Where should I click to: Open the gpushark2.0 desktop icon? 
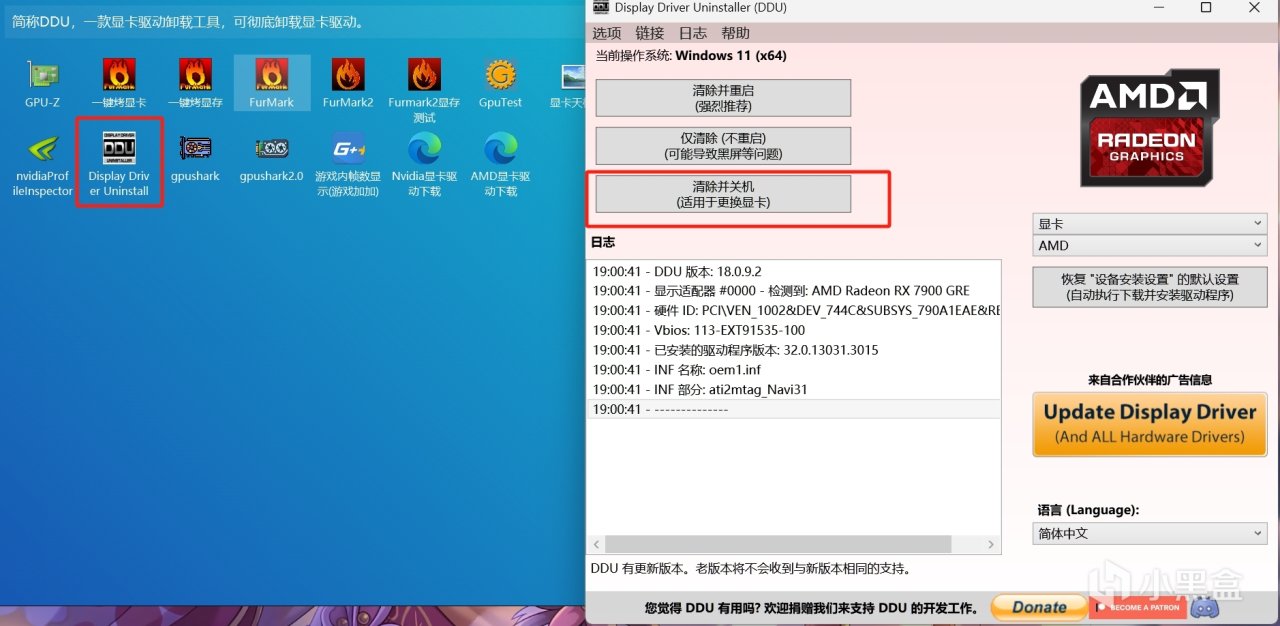(272, 158)
